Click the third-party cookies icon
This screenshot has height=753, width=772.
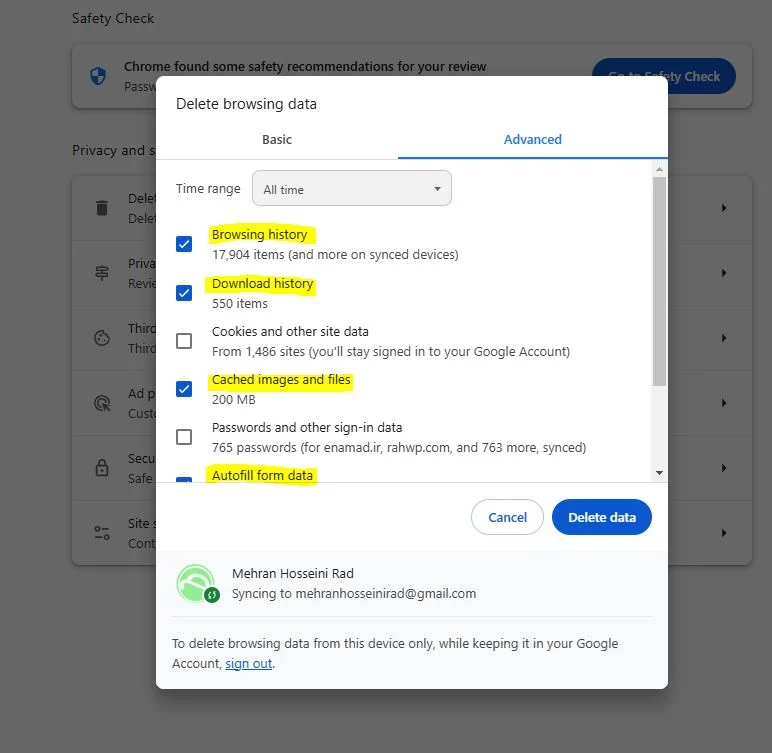(x=102, y=338)
